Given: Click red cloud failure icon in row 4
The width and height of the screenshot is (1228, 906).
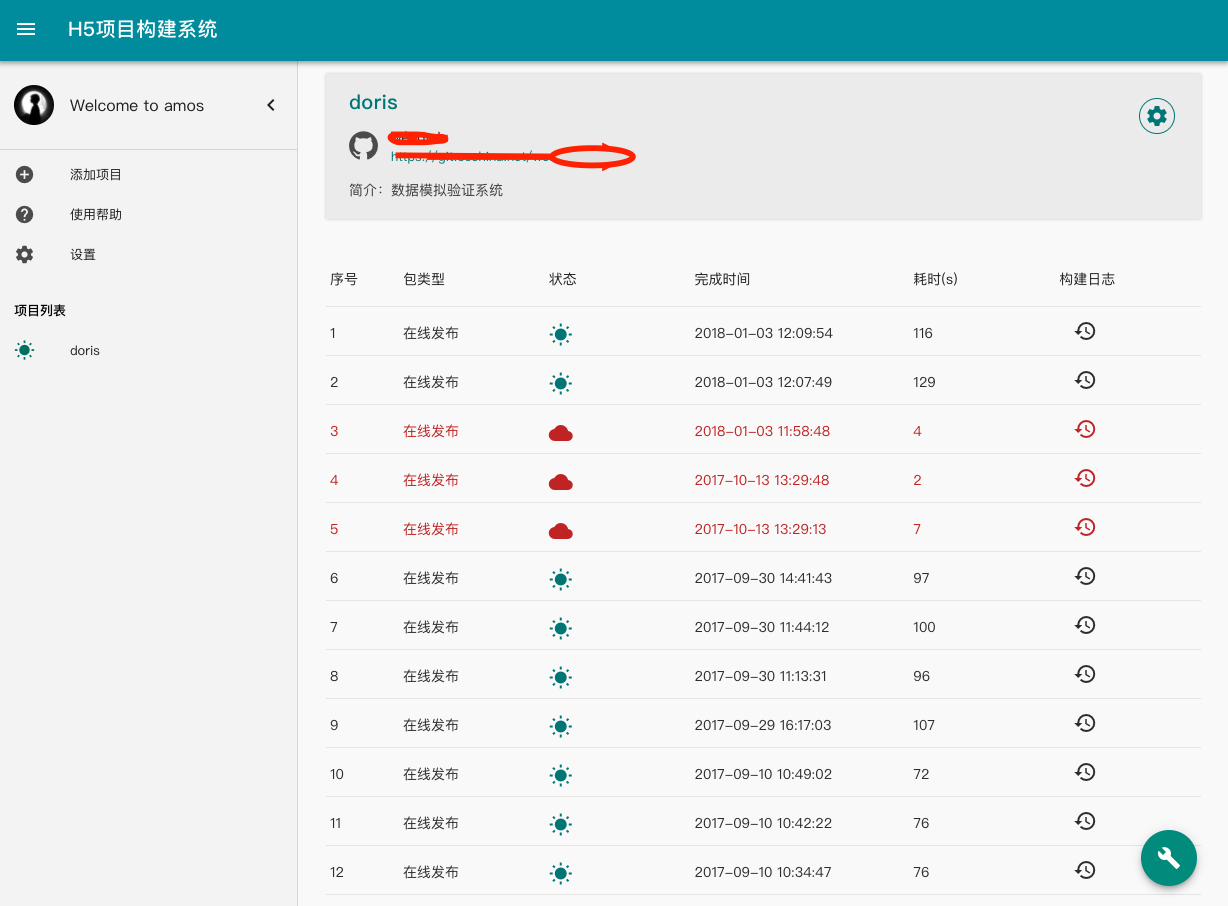Looking at the screenshot, I should 561,481.
